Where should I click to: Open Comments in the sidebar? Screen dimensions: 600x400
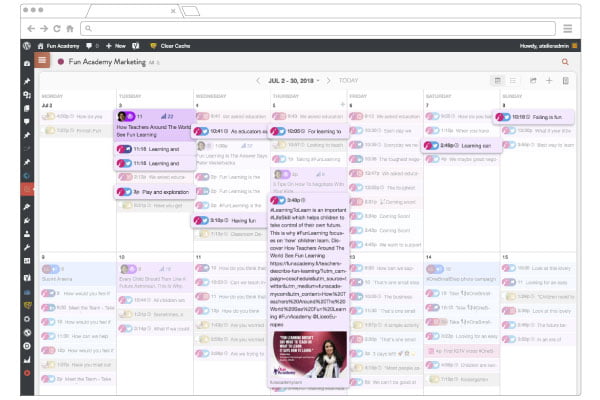pos(27,122)
